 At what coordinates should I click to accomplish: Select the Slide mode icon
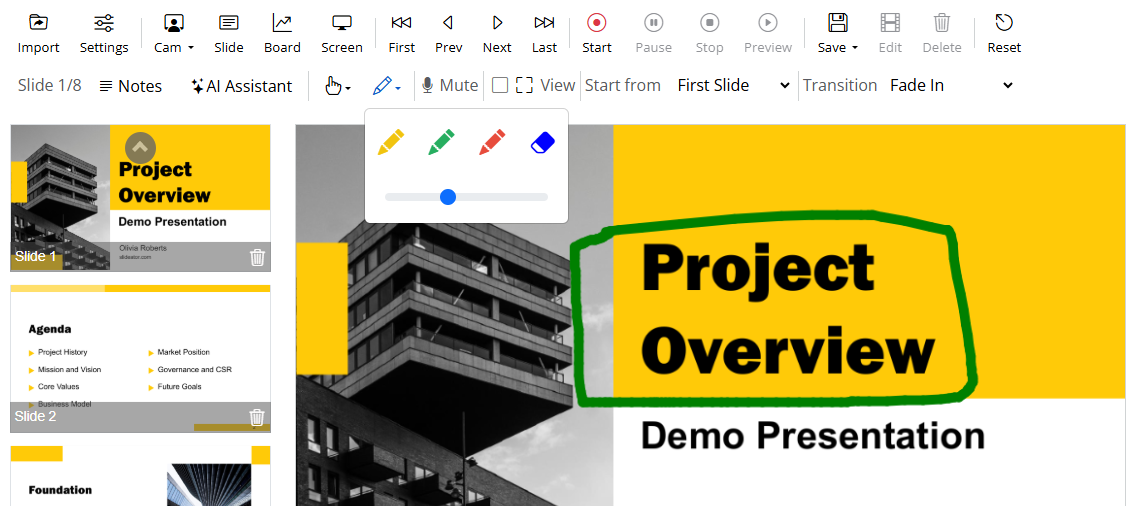[x=228, y=22]
